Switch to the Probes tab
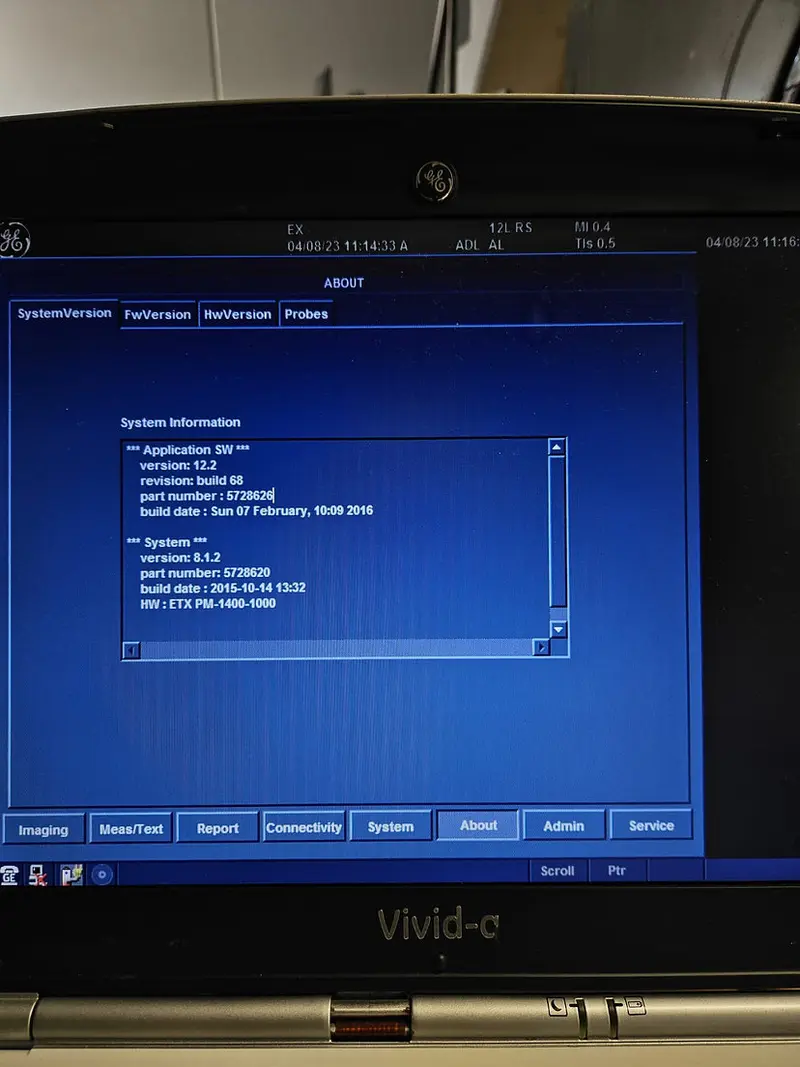 (x=306, y=314)
